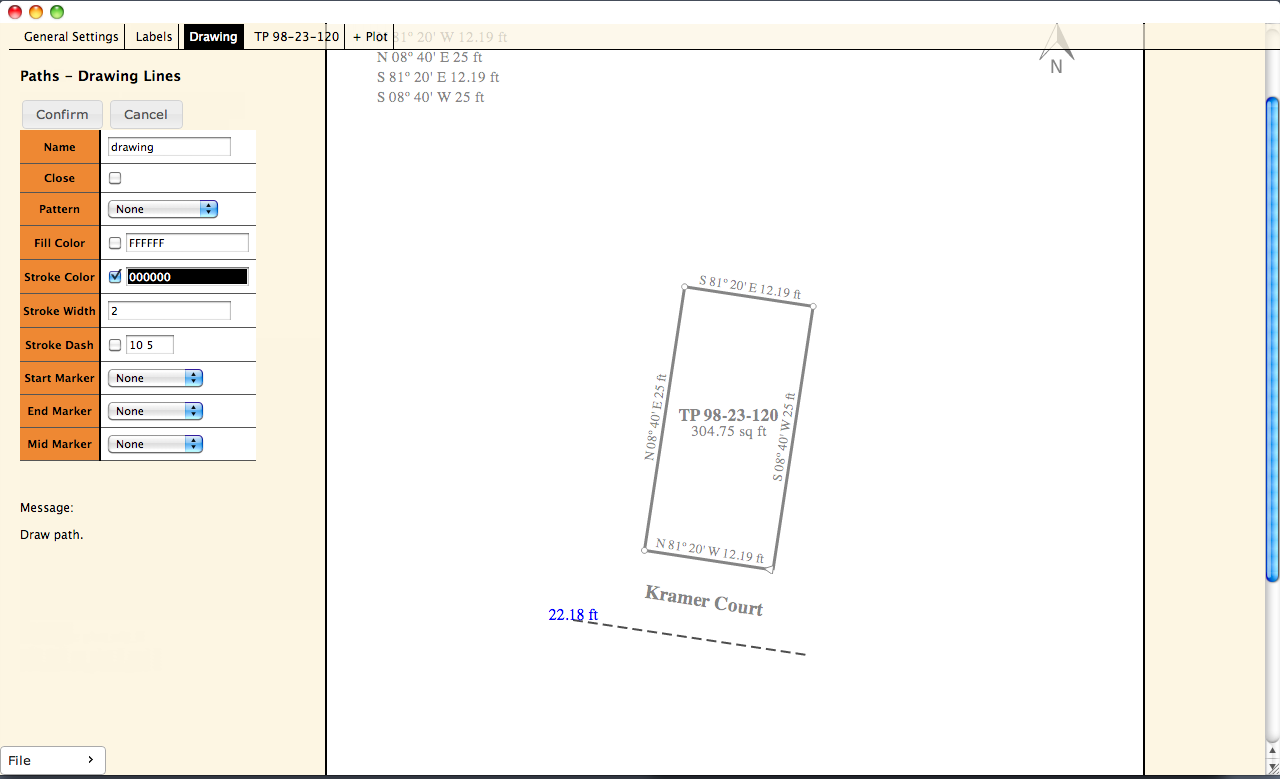
Task: Select the Stroke Width value field
Action: [x=168, y=310]
